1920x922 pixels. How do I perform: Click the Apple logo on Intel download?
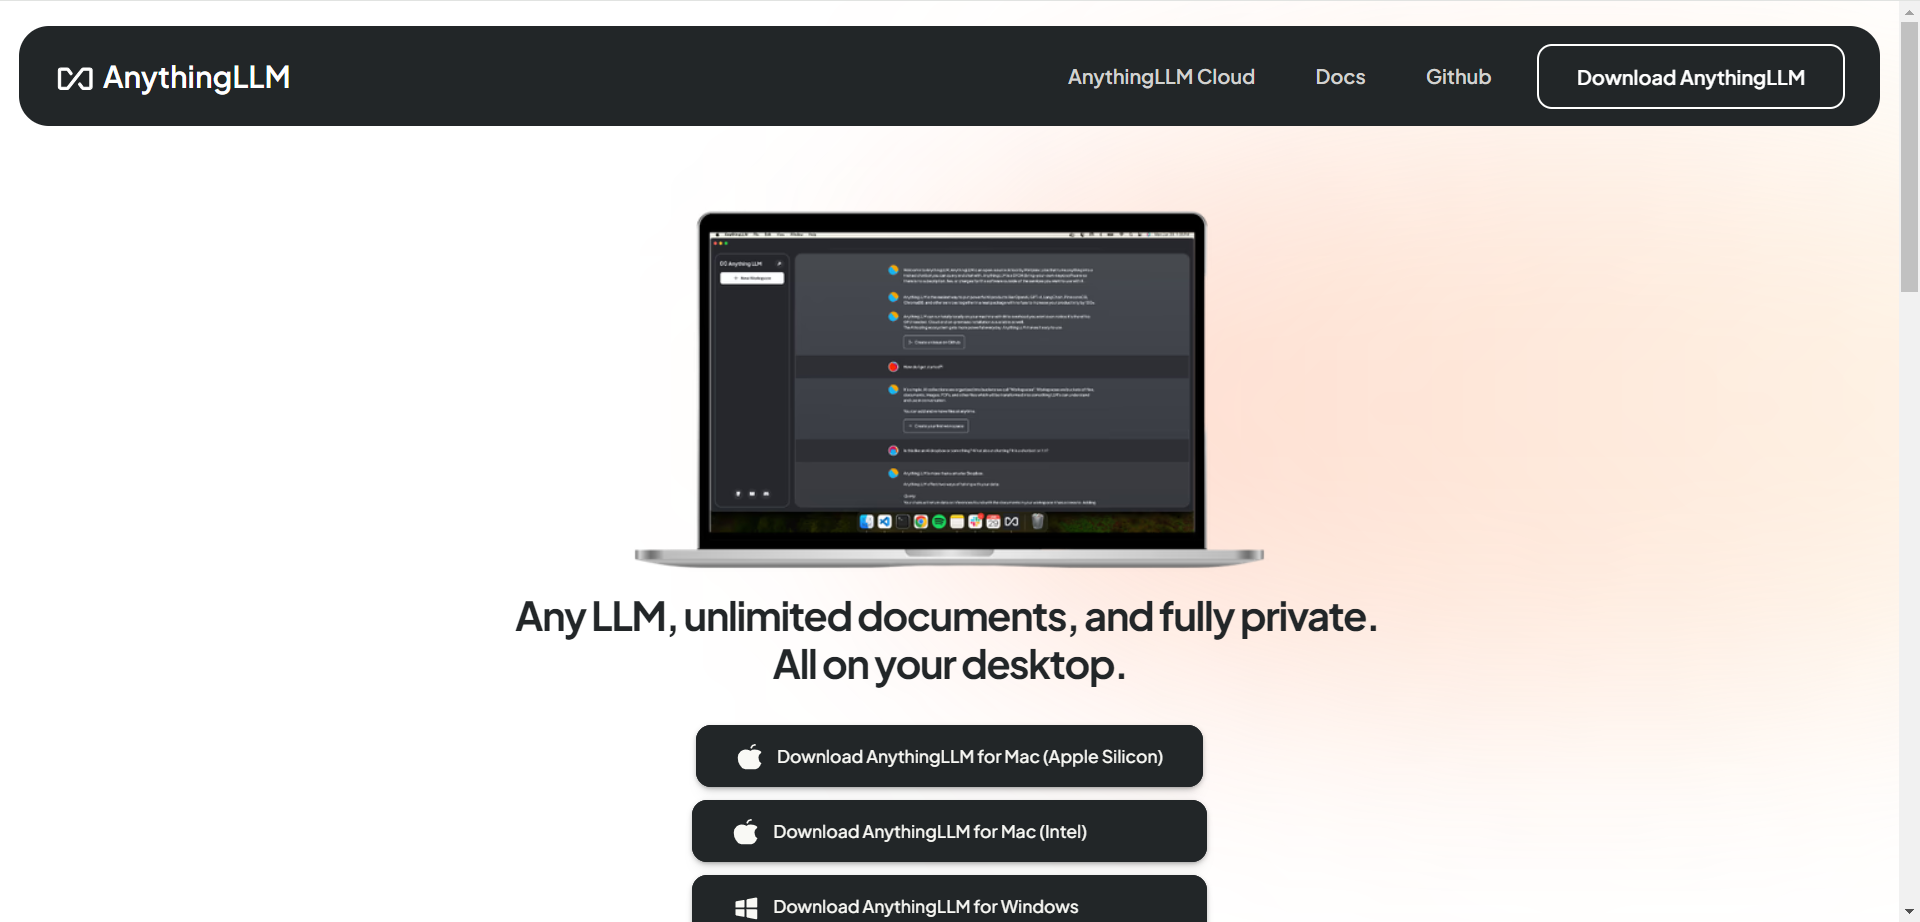coord(745,832)
